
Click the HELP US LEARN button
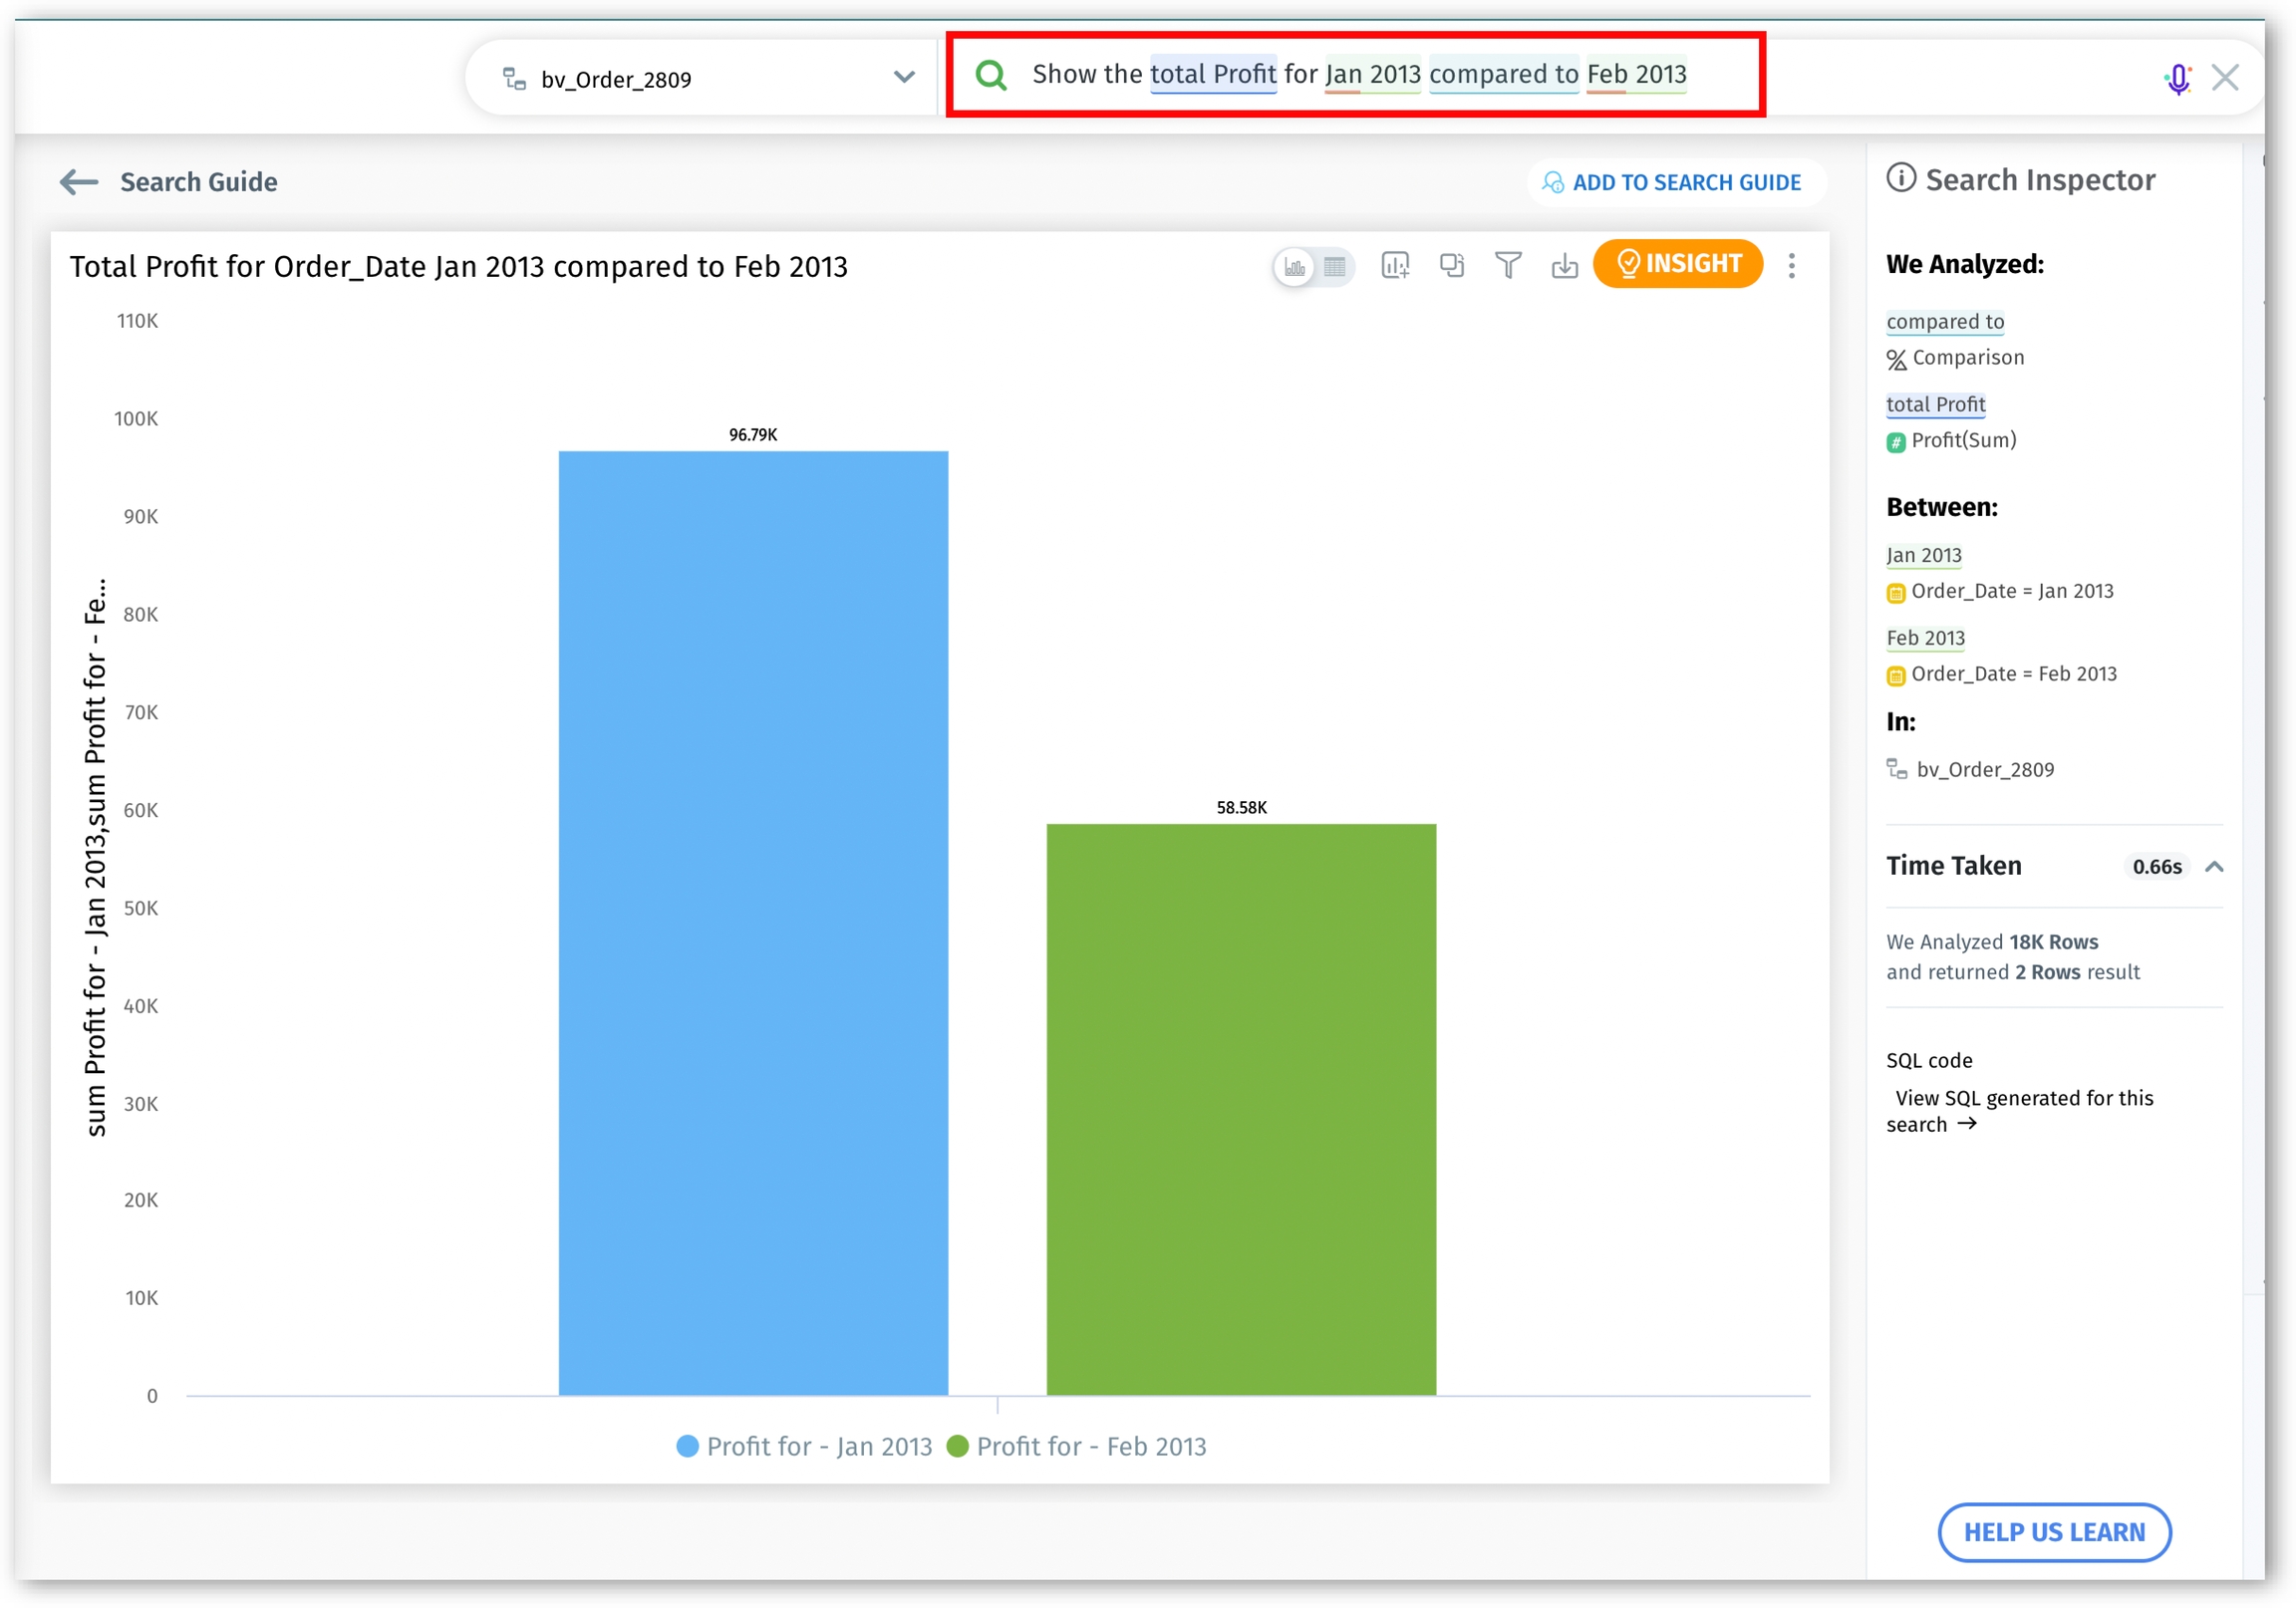click(2053, 1531)
